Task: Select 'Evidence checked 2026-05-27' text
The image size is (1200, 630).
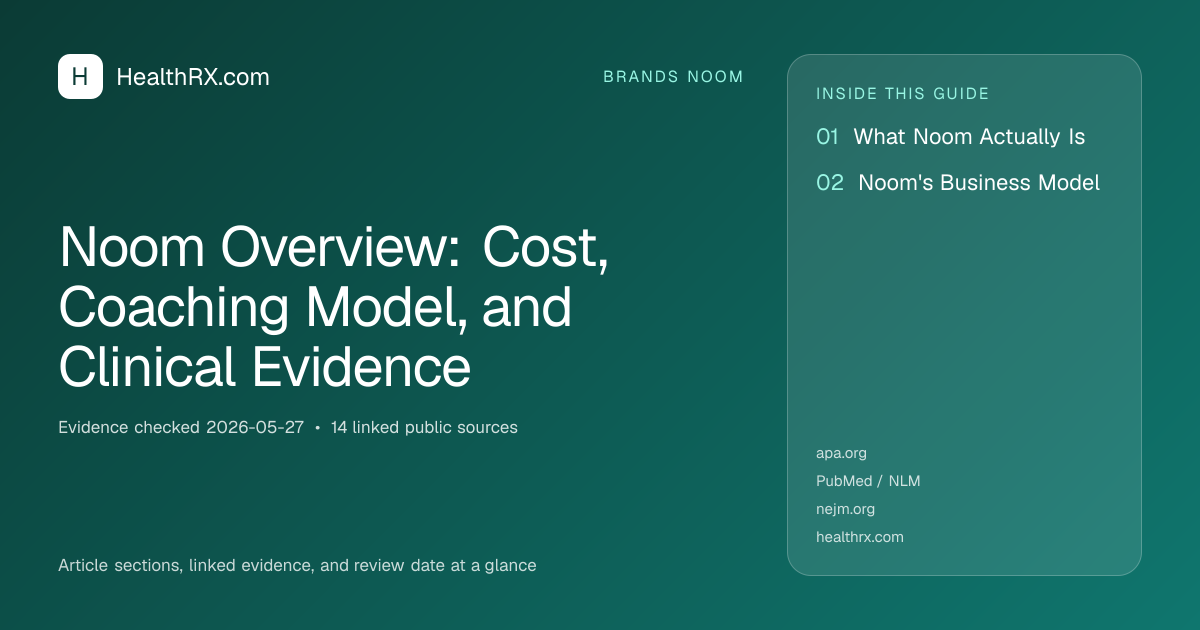Action: 181,427
